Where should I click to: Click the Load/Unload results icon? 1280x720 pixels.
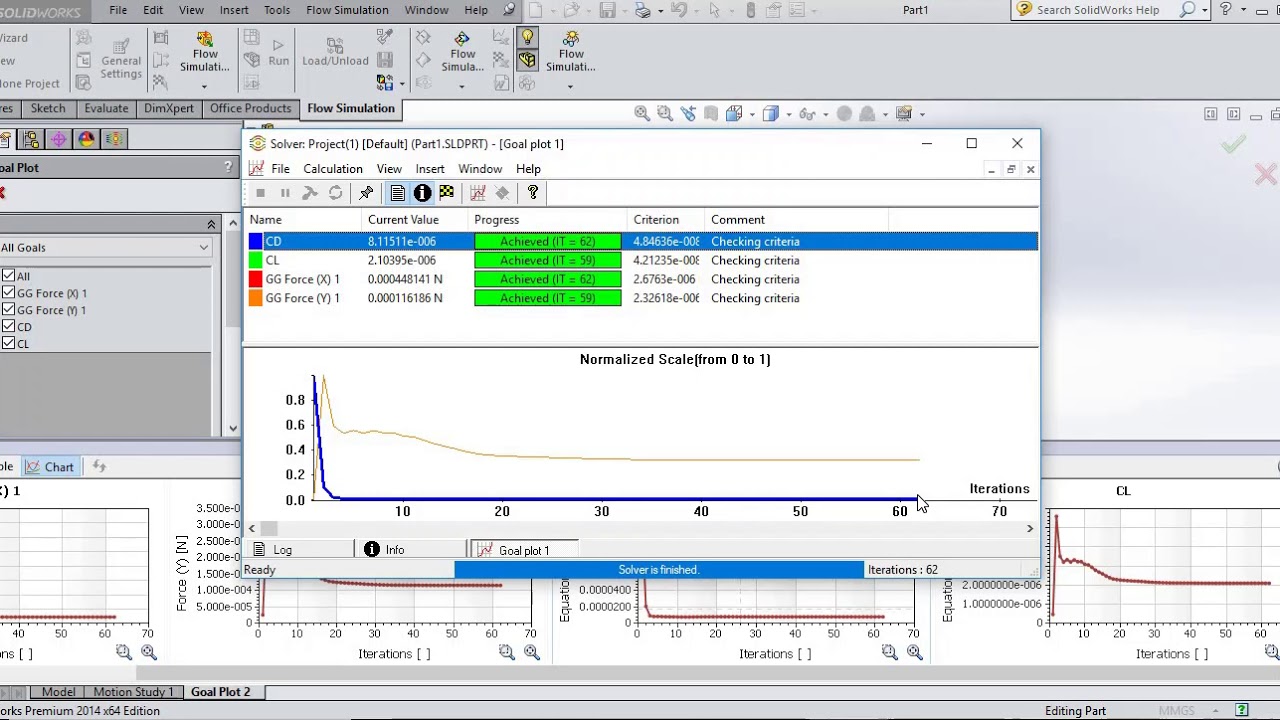pyautogui.click(x=335, y=52)
